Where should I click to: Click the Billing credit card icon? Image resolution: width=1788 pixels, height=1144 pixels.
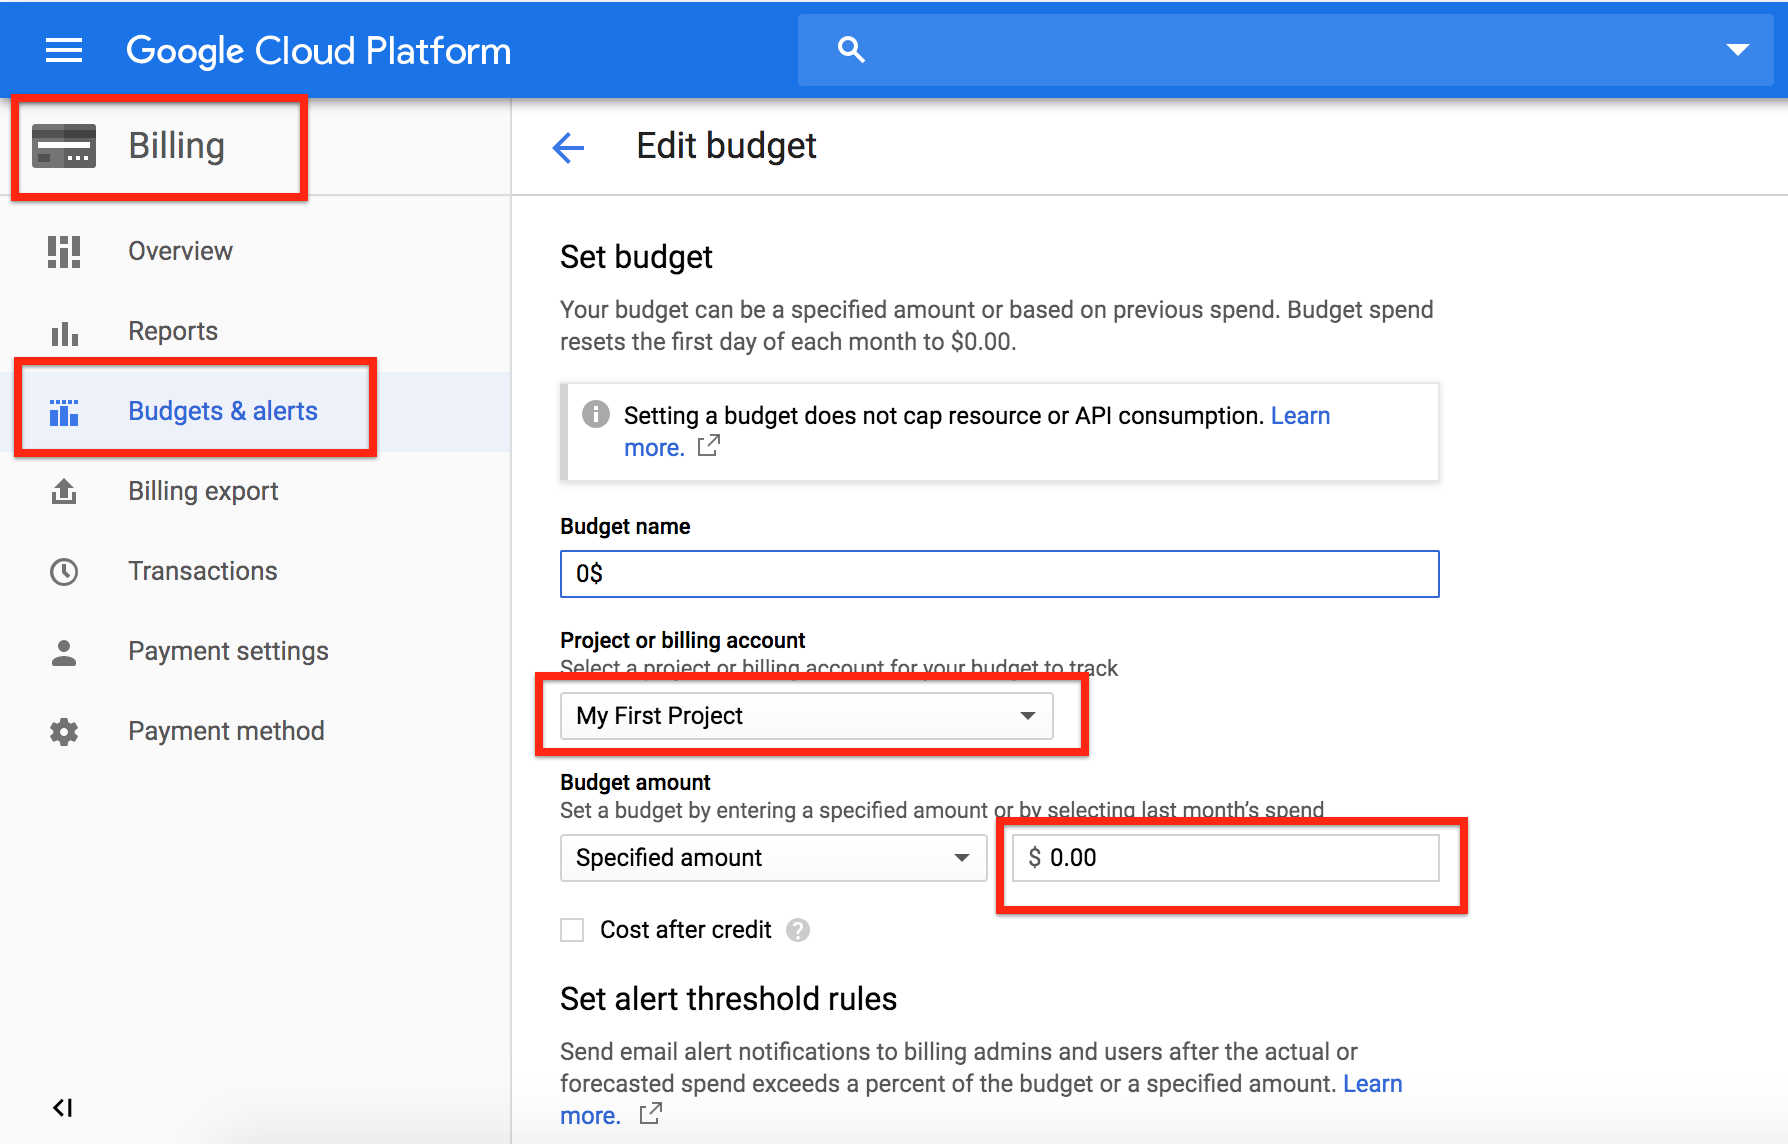[x=64, y=146]
